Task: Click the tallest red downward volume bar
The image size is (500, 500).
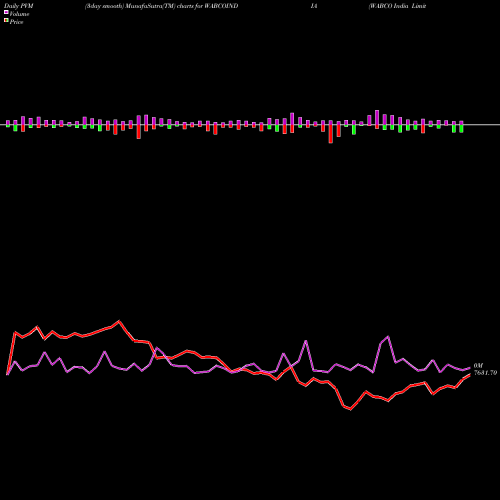Action: [x=331, y=134]
